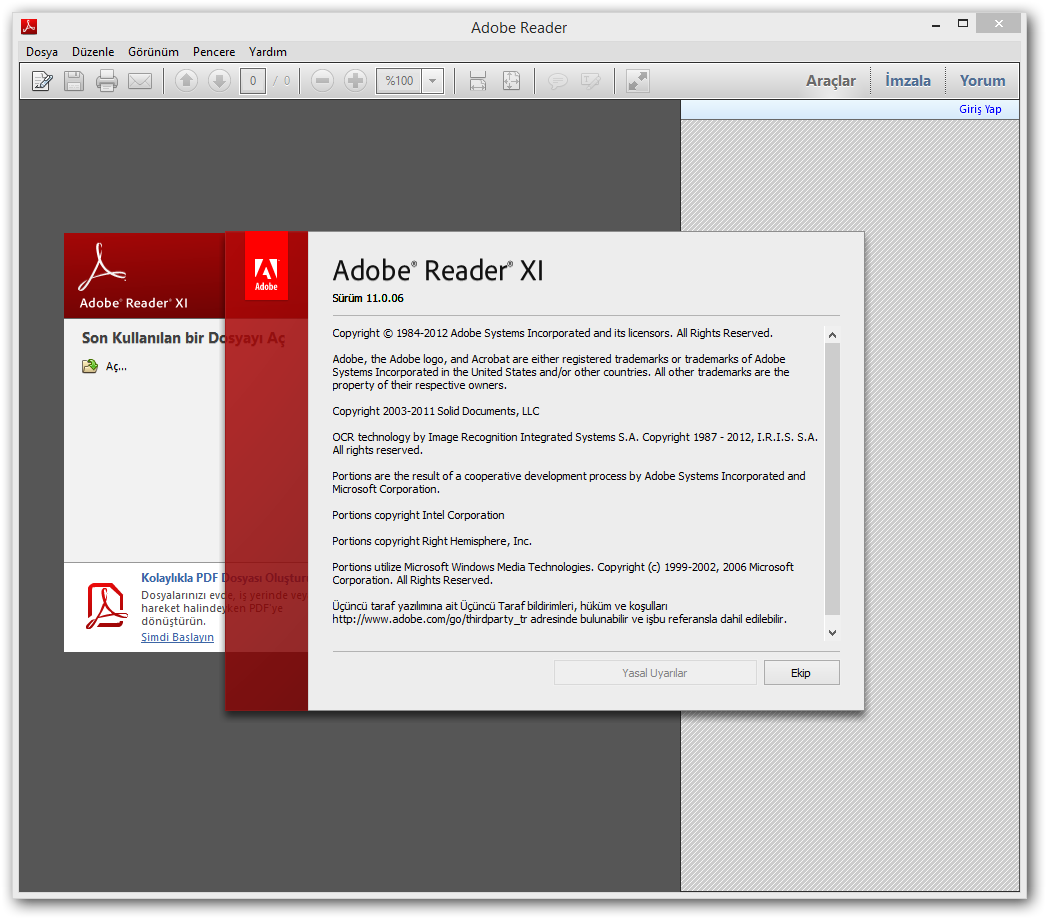Zoom in using the plus icon

355,81
